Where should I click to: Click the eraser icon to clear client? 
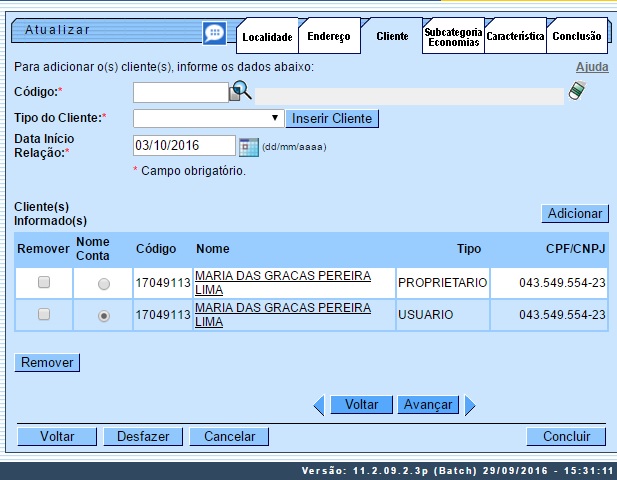click(x=577, y=91)
